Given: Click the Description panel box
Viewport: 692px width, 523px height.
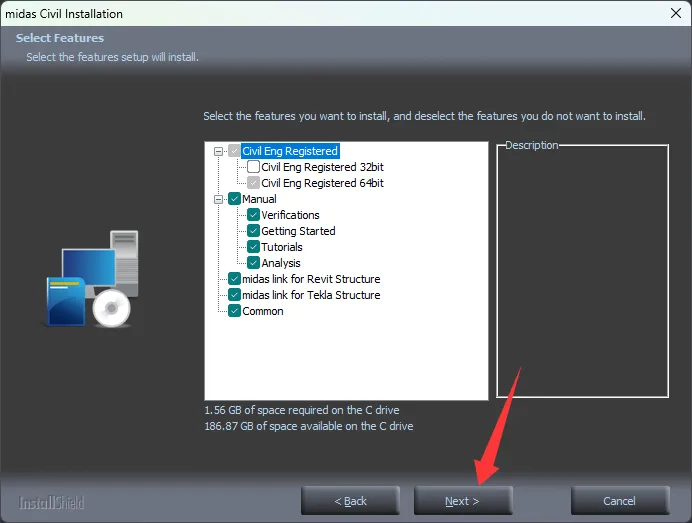Looking at the screenshot, I should [x=583, y=271].
